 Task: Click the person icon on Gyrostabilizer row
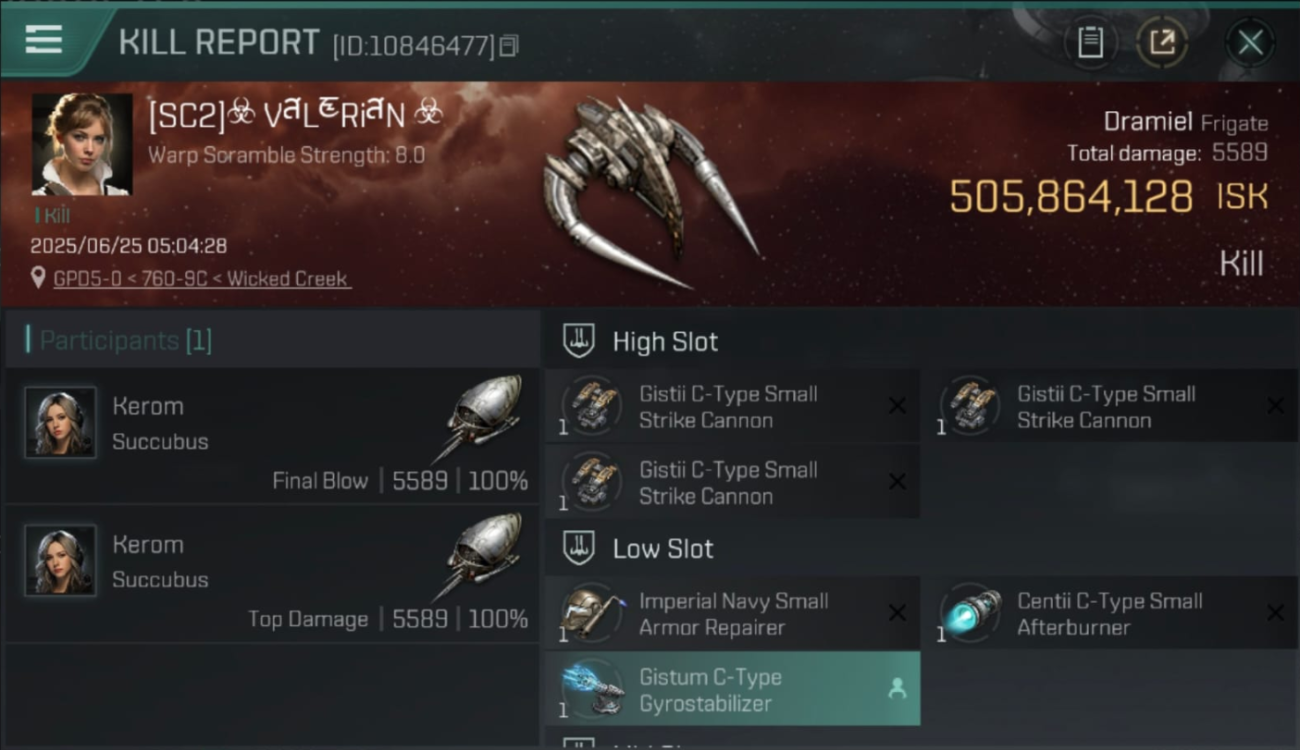click(897, 688)
